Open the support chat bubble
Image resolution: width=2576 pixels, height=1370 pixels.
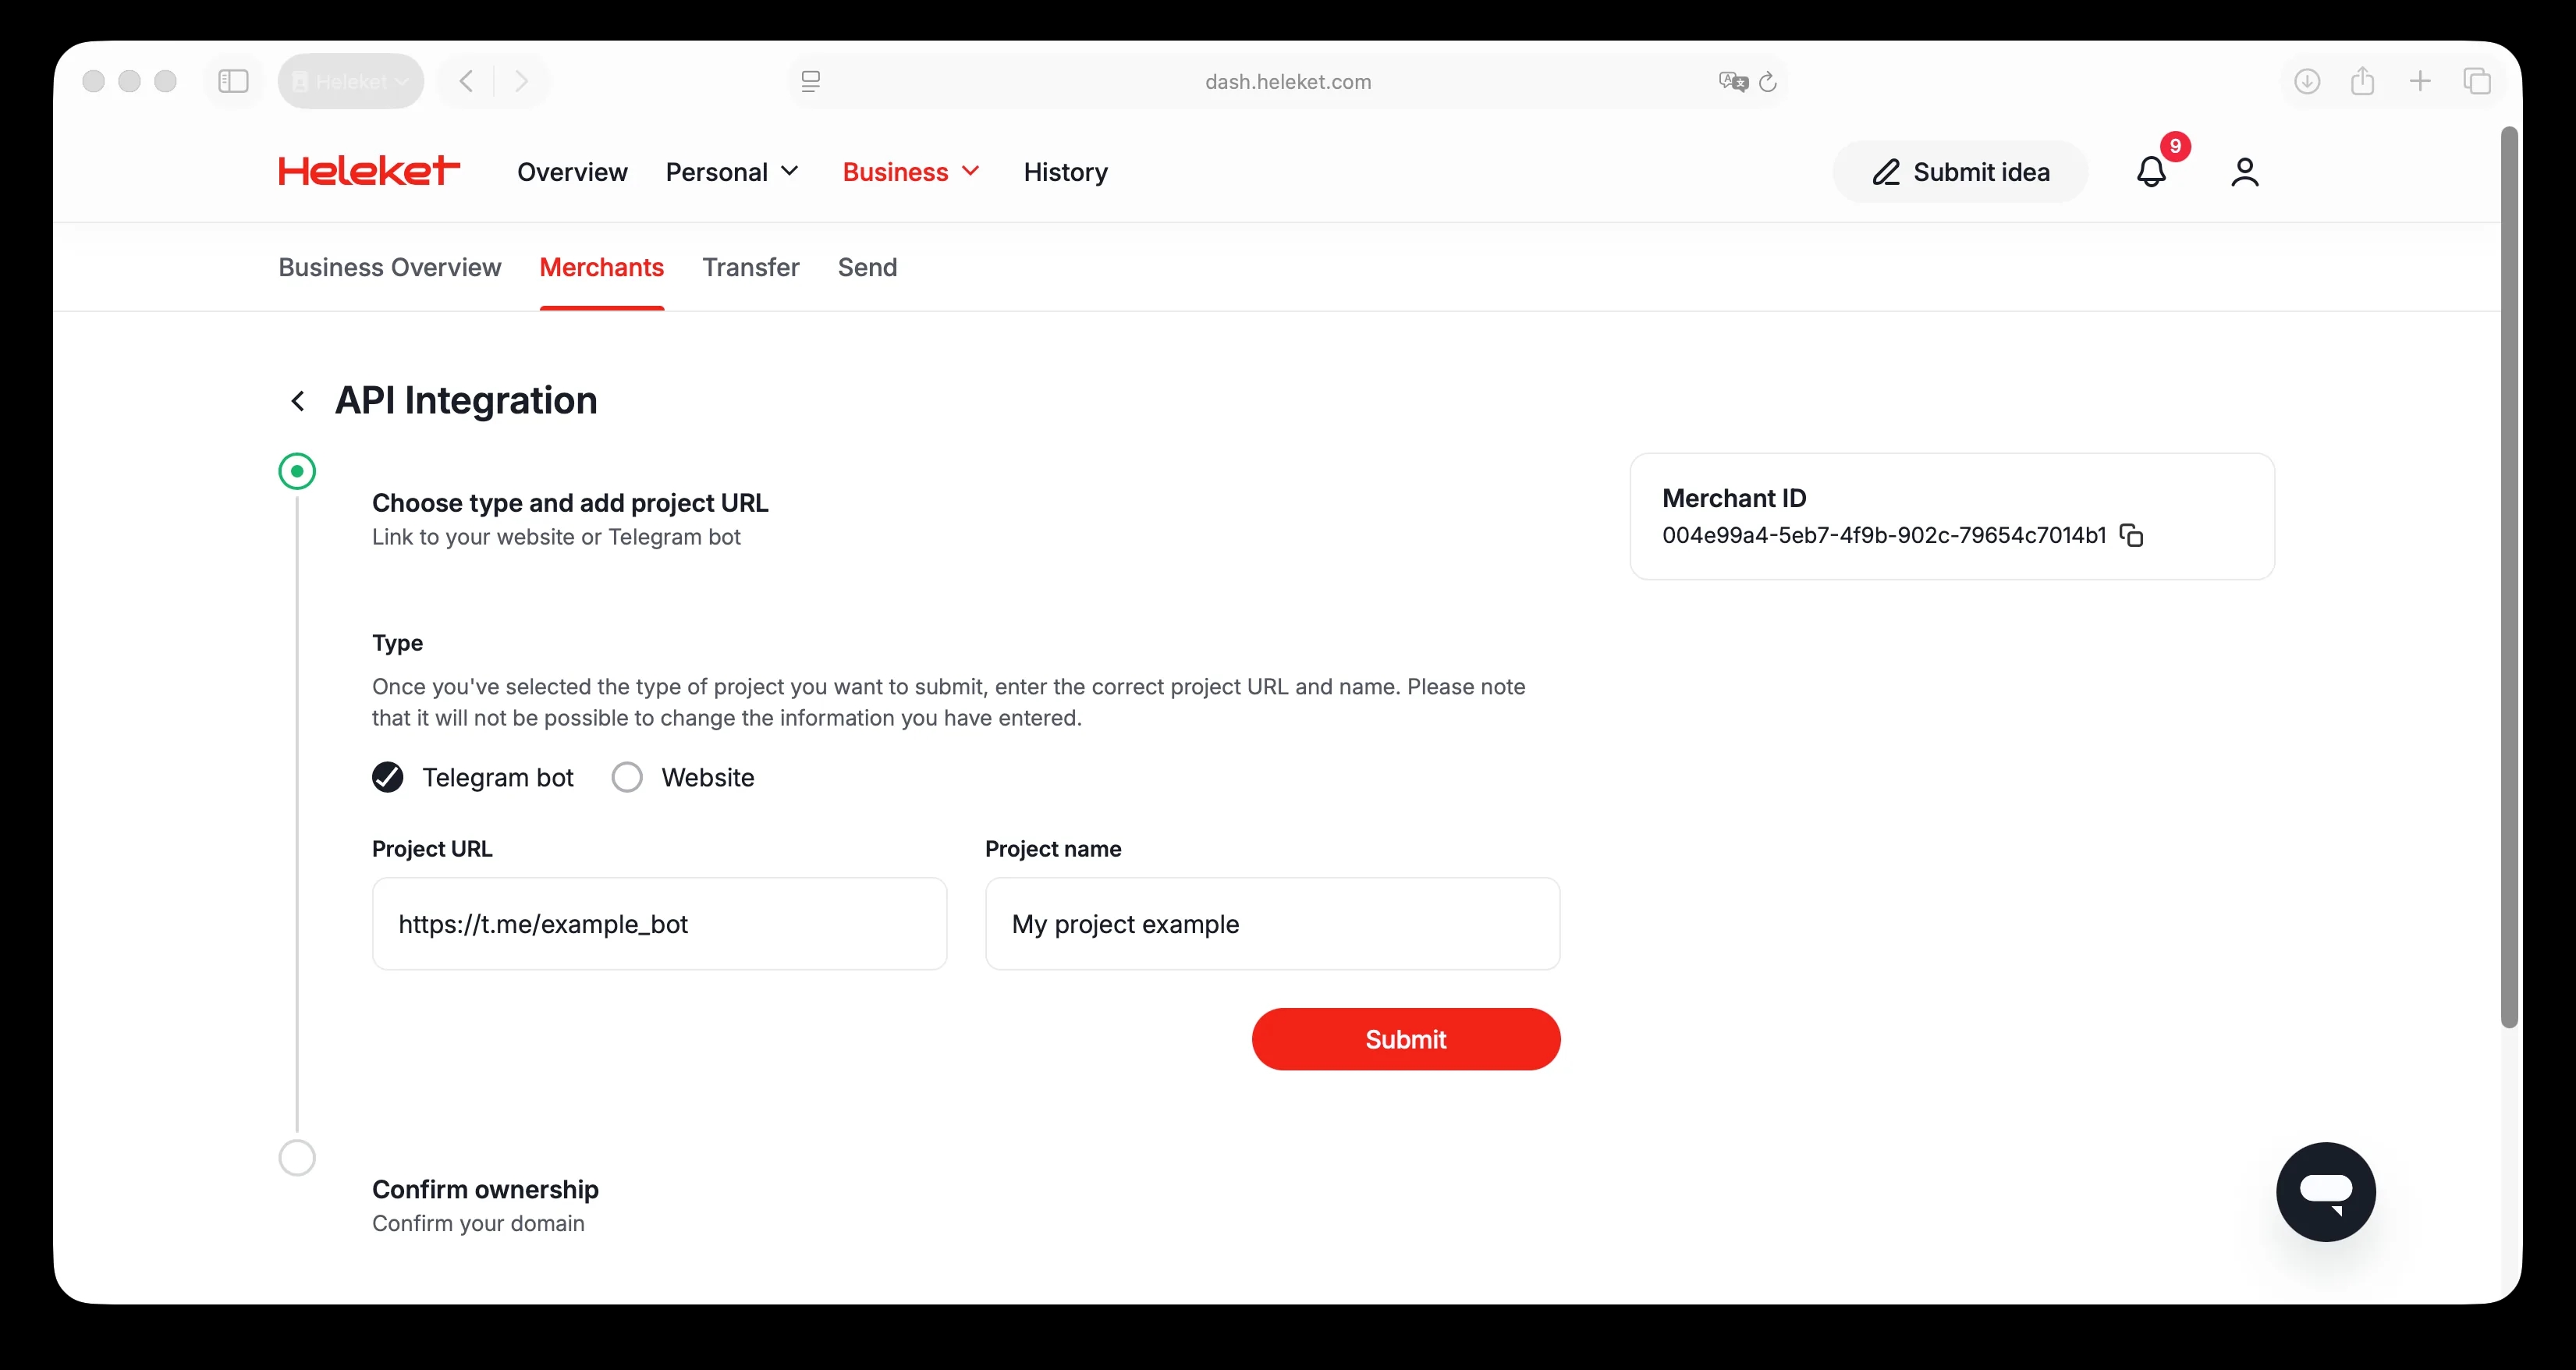click(x=2326, y=1191)
